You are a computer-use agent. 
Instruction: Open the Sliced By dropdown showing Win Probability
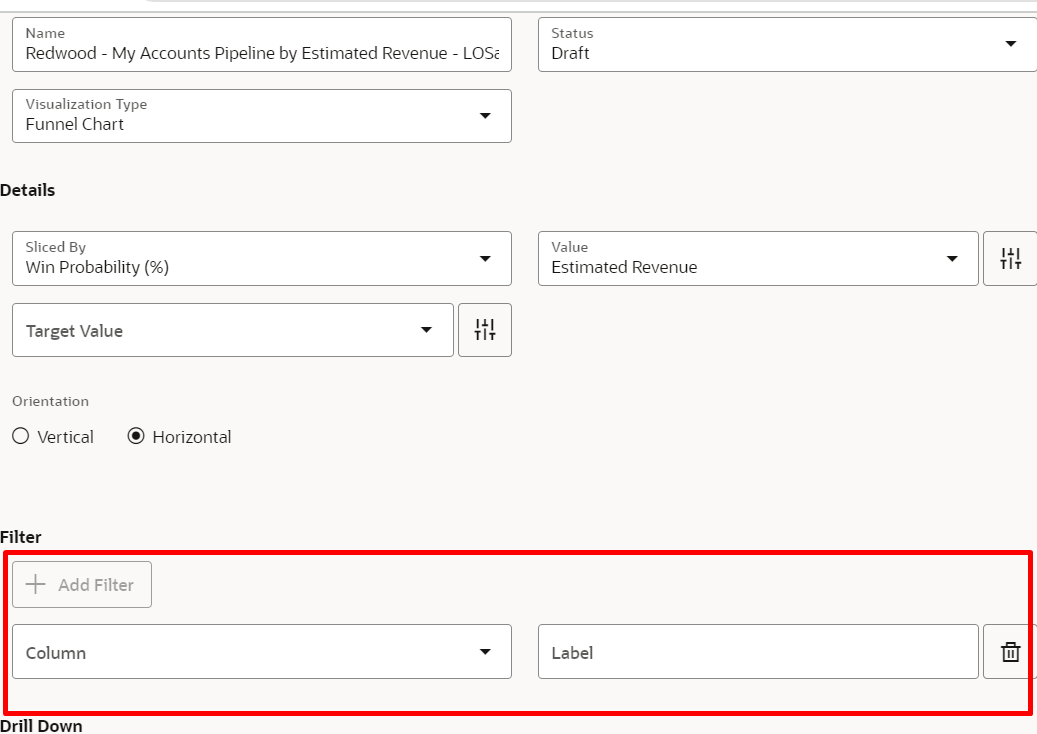262,258
